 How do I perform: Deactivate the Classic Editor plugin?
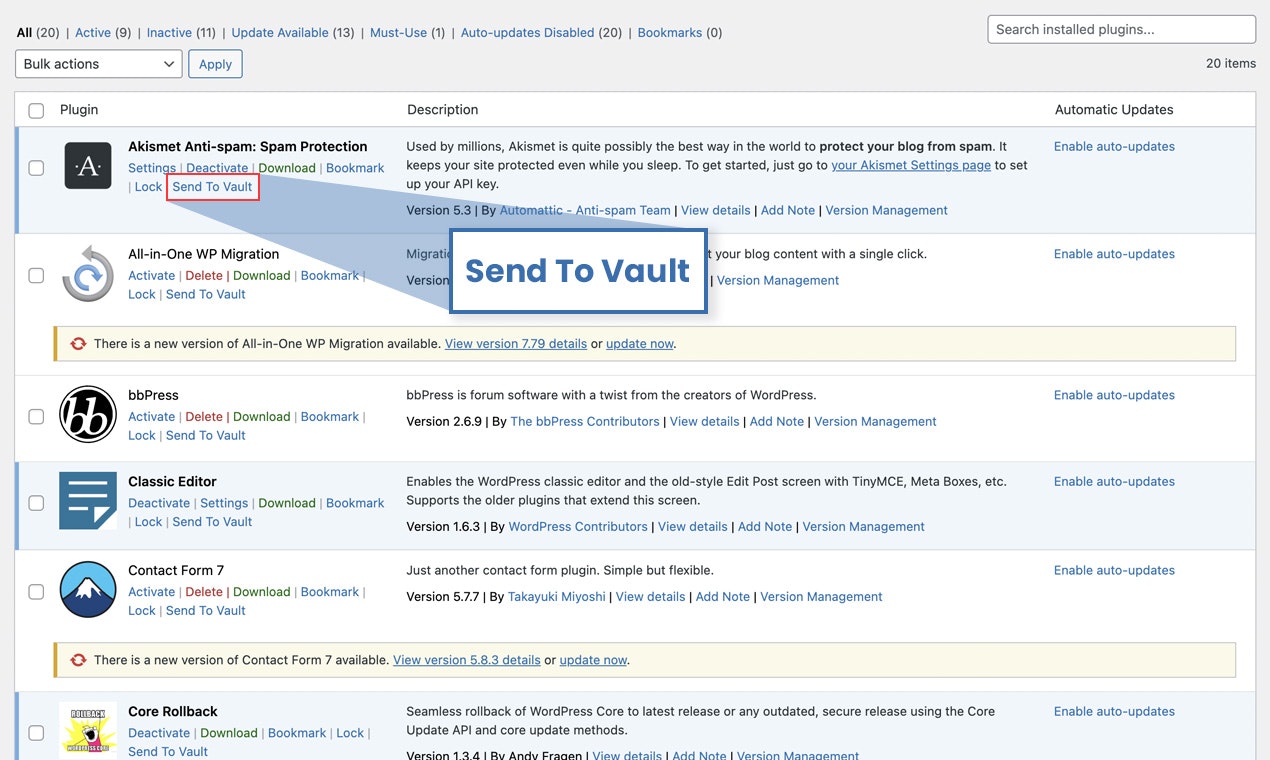(159, 503)
